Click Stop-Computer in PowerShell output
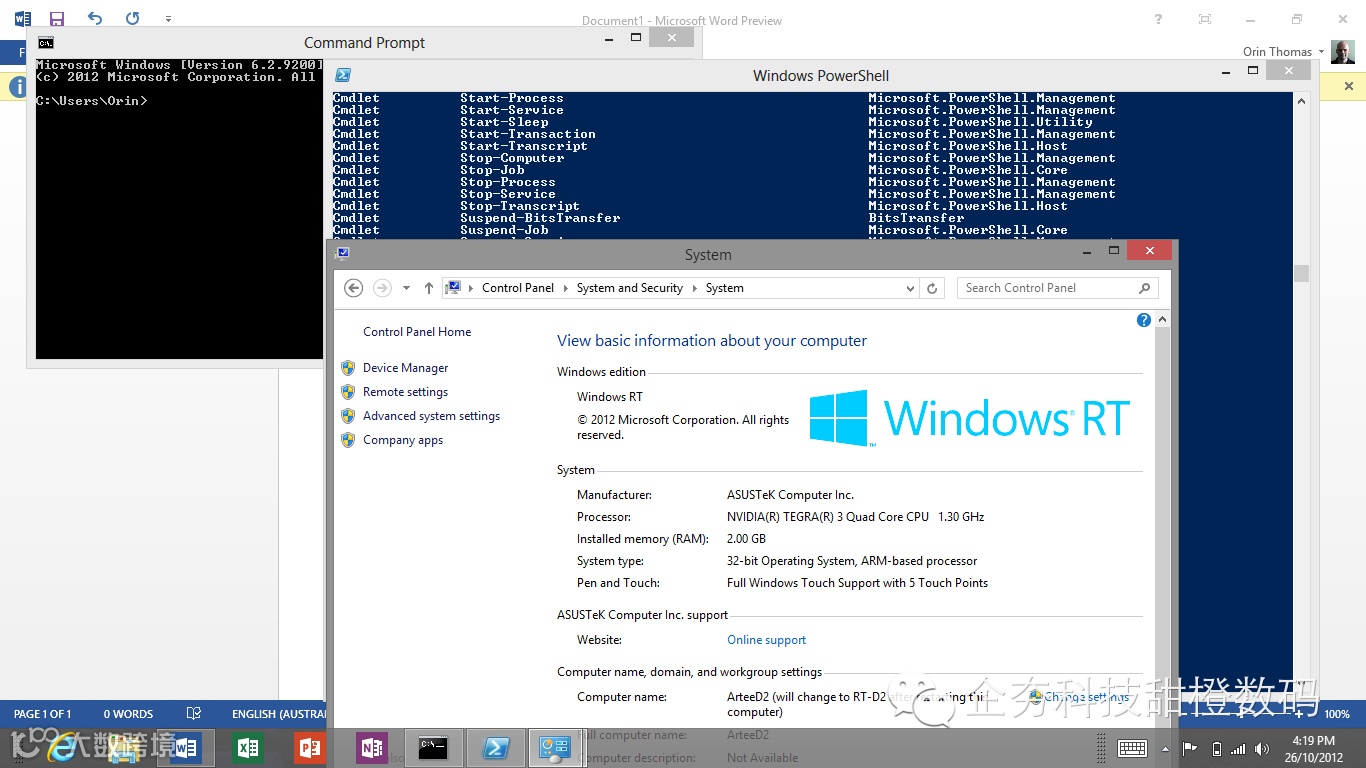 click(512, 158)
